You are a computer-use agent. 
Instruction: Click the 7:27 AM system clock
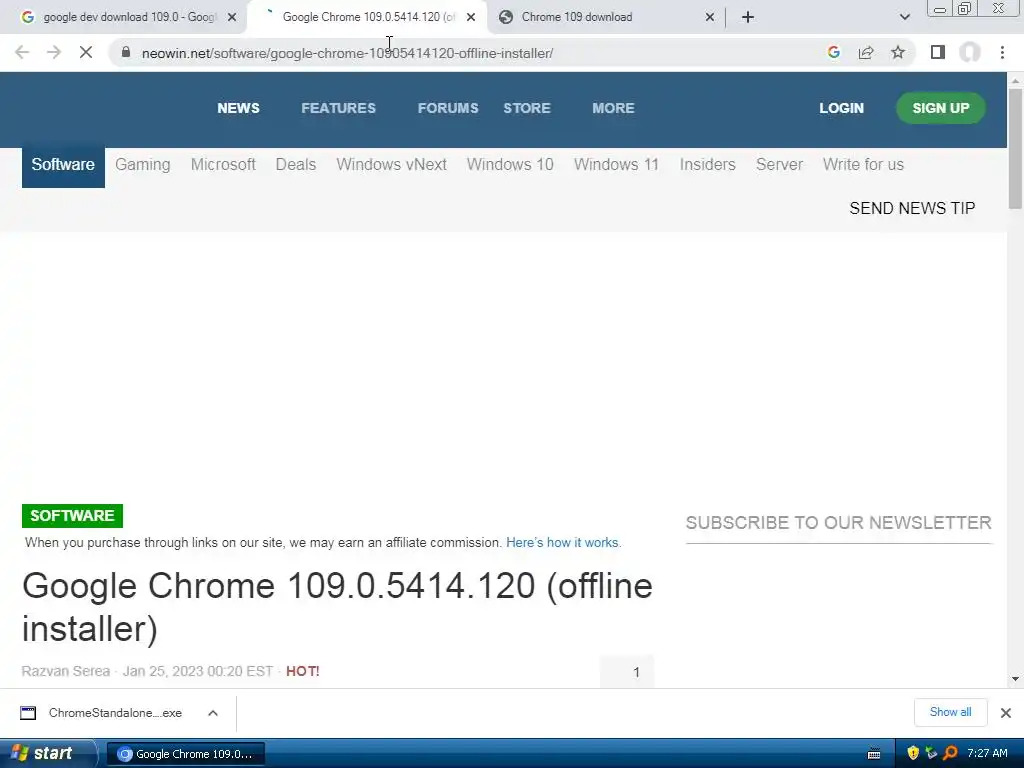[x=987, y=754]
